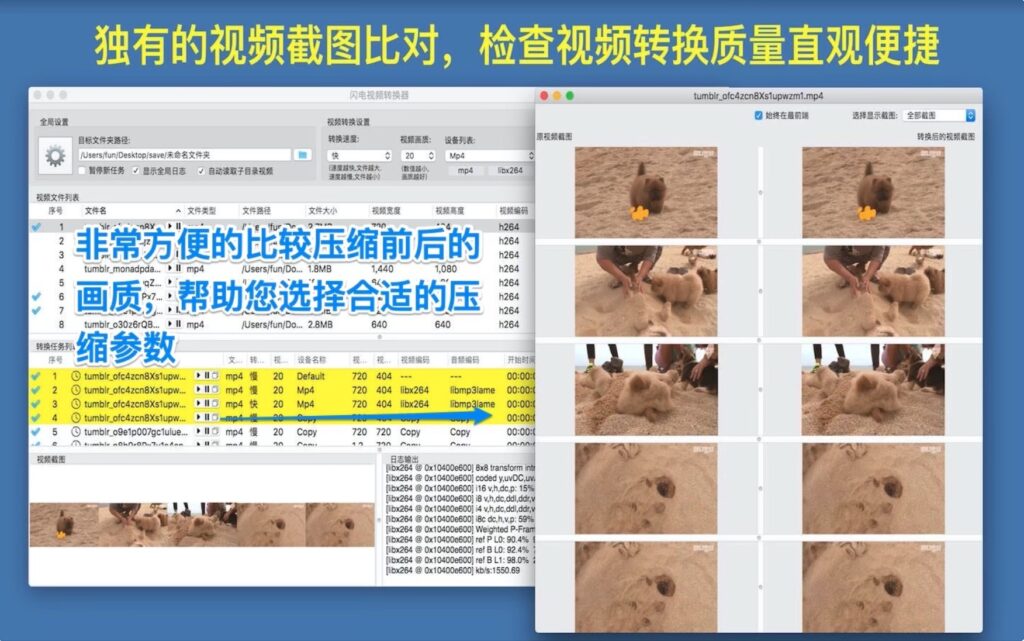Click the checkmark icon beside file row 6
This screenshot has height=641, width=1024.
36,296
